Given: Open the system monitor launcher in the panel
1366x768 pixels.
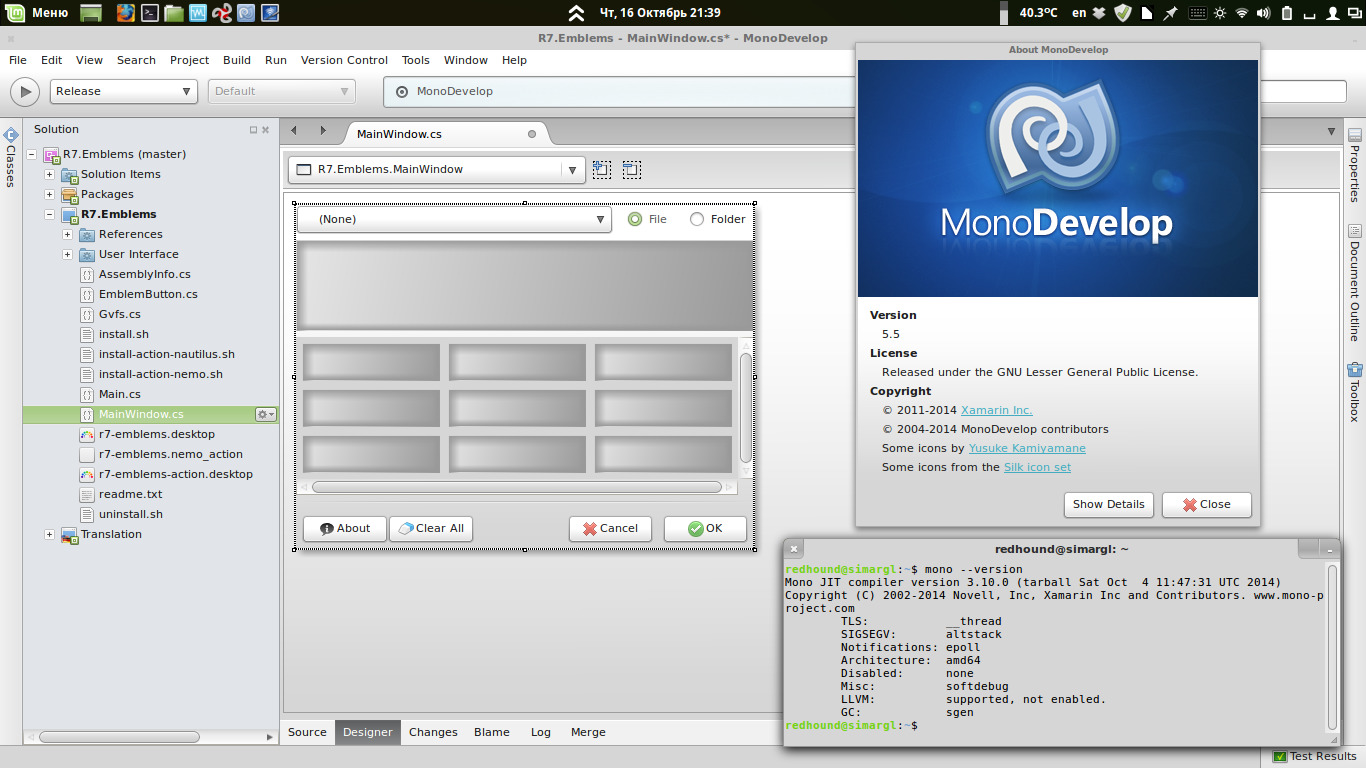Looking at the screenshot, I should coord(198,13).
